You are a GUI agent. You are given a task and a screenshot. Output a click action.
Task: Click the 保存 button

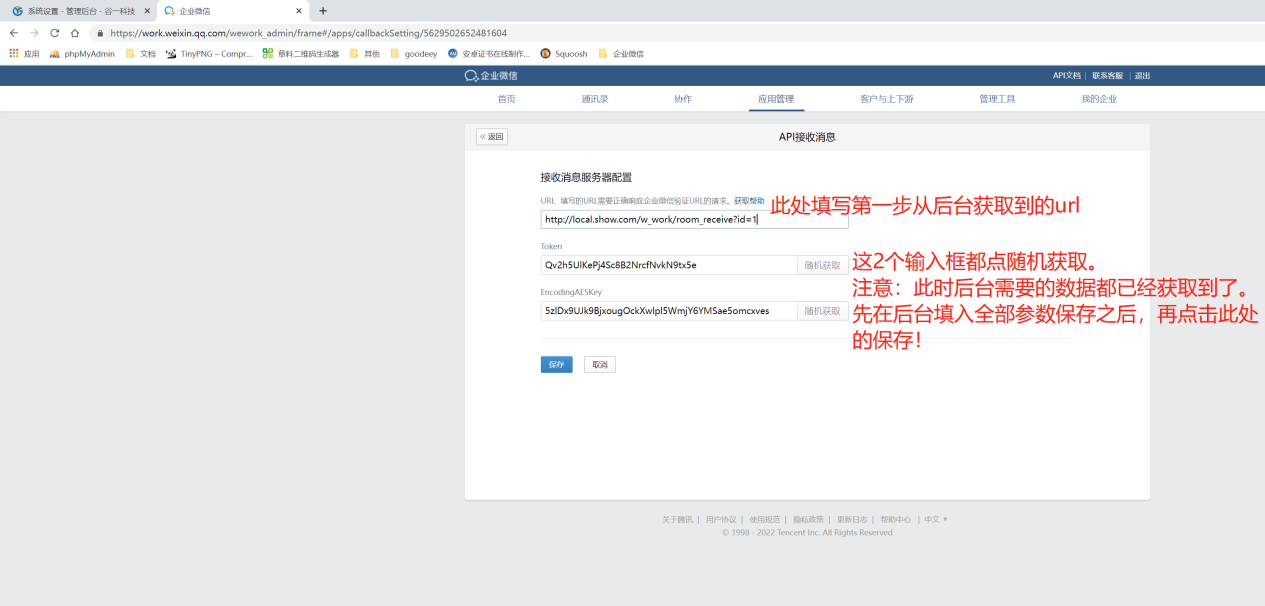556,364
